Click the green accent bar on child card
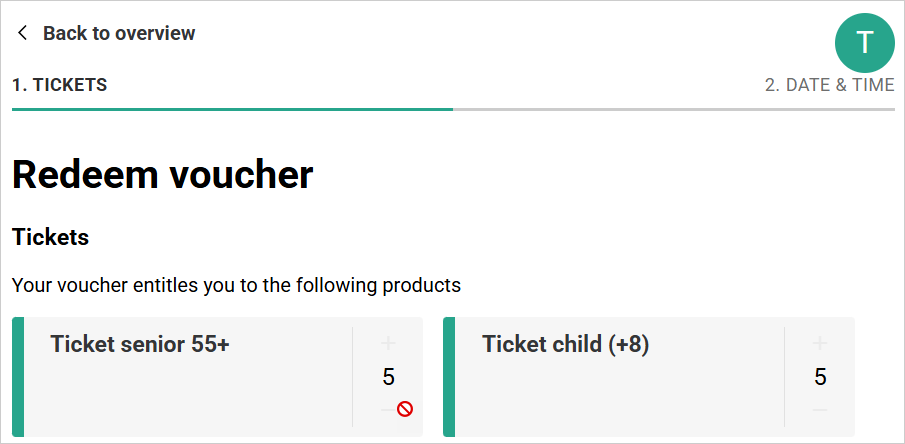Viewport: 905px width, 444px height. pyautogui.click(x=449, y=377)
